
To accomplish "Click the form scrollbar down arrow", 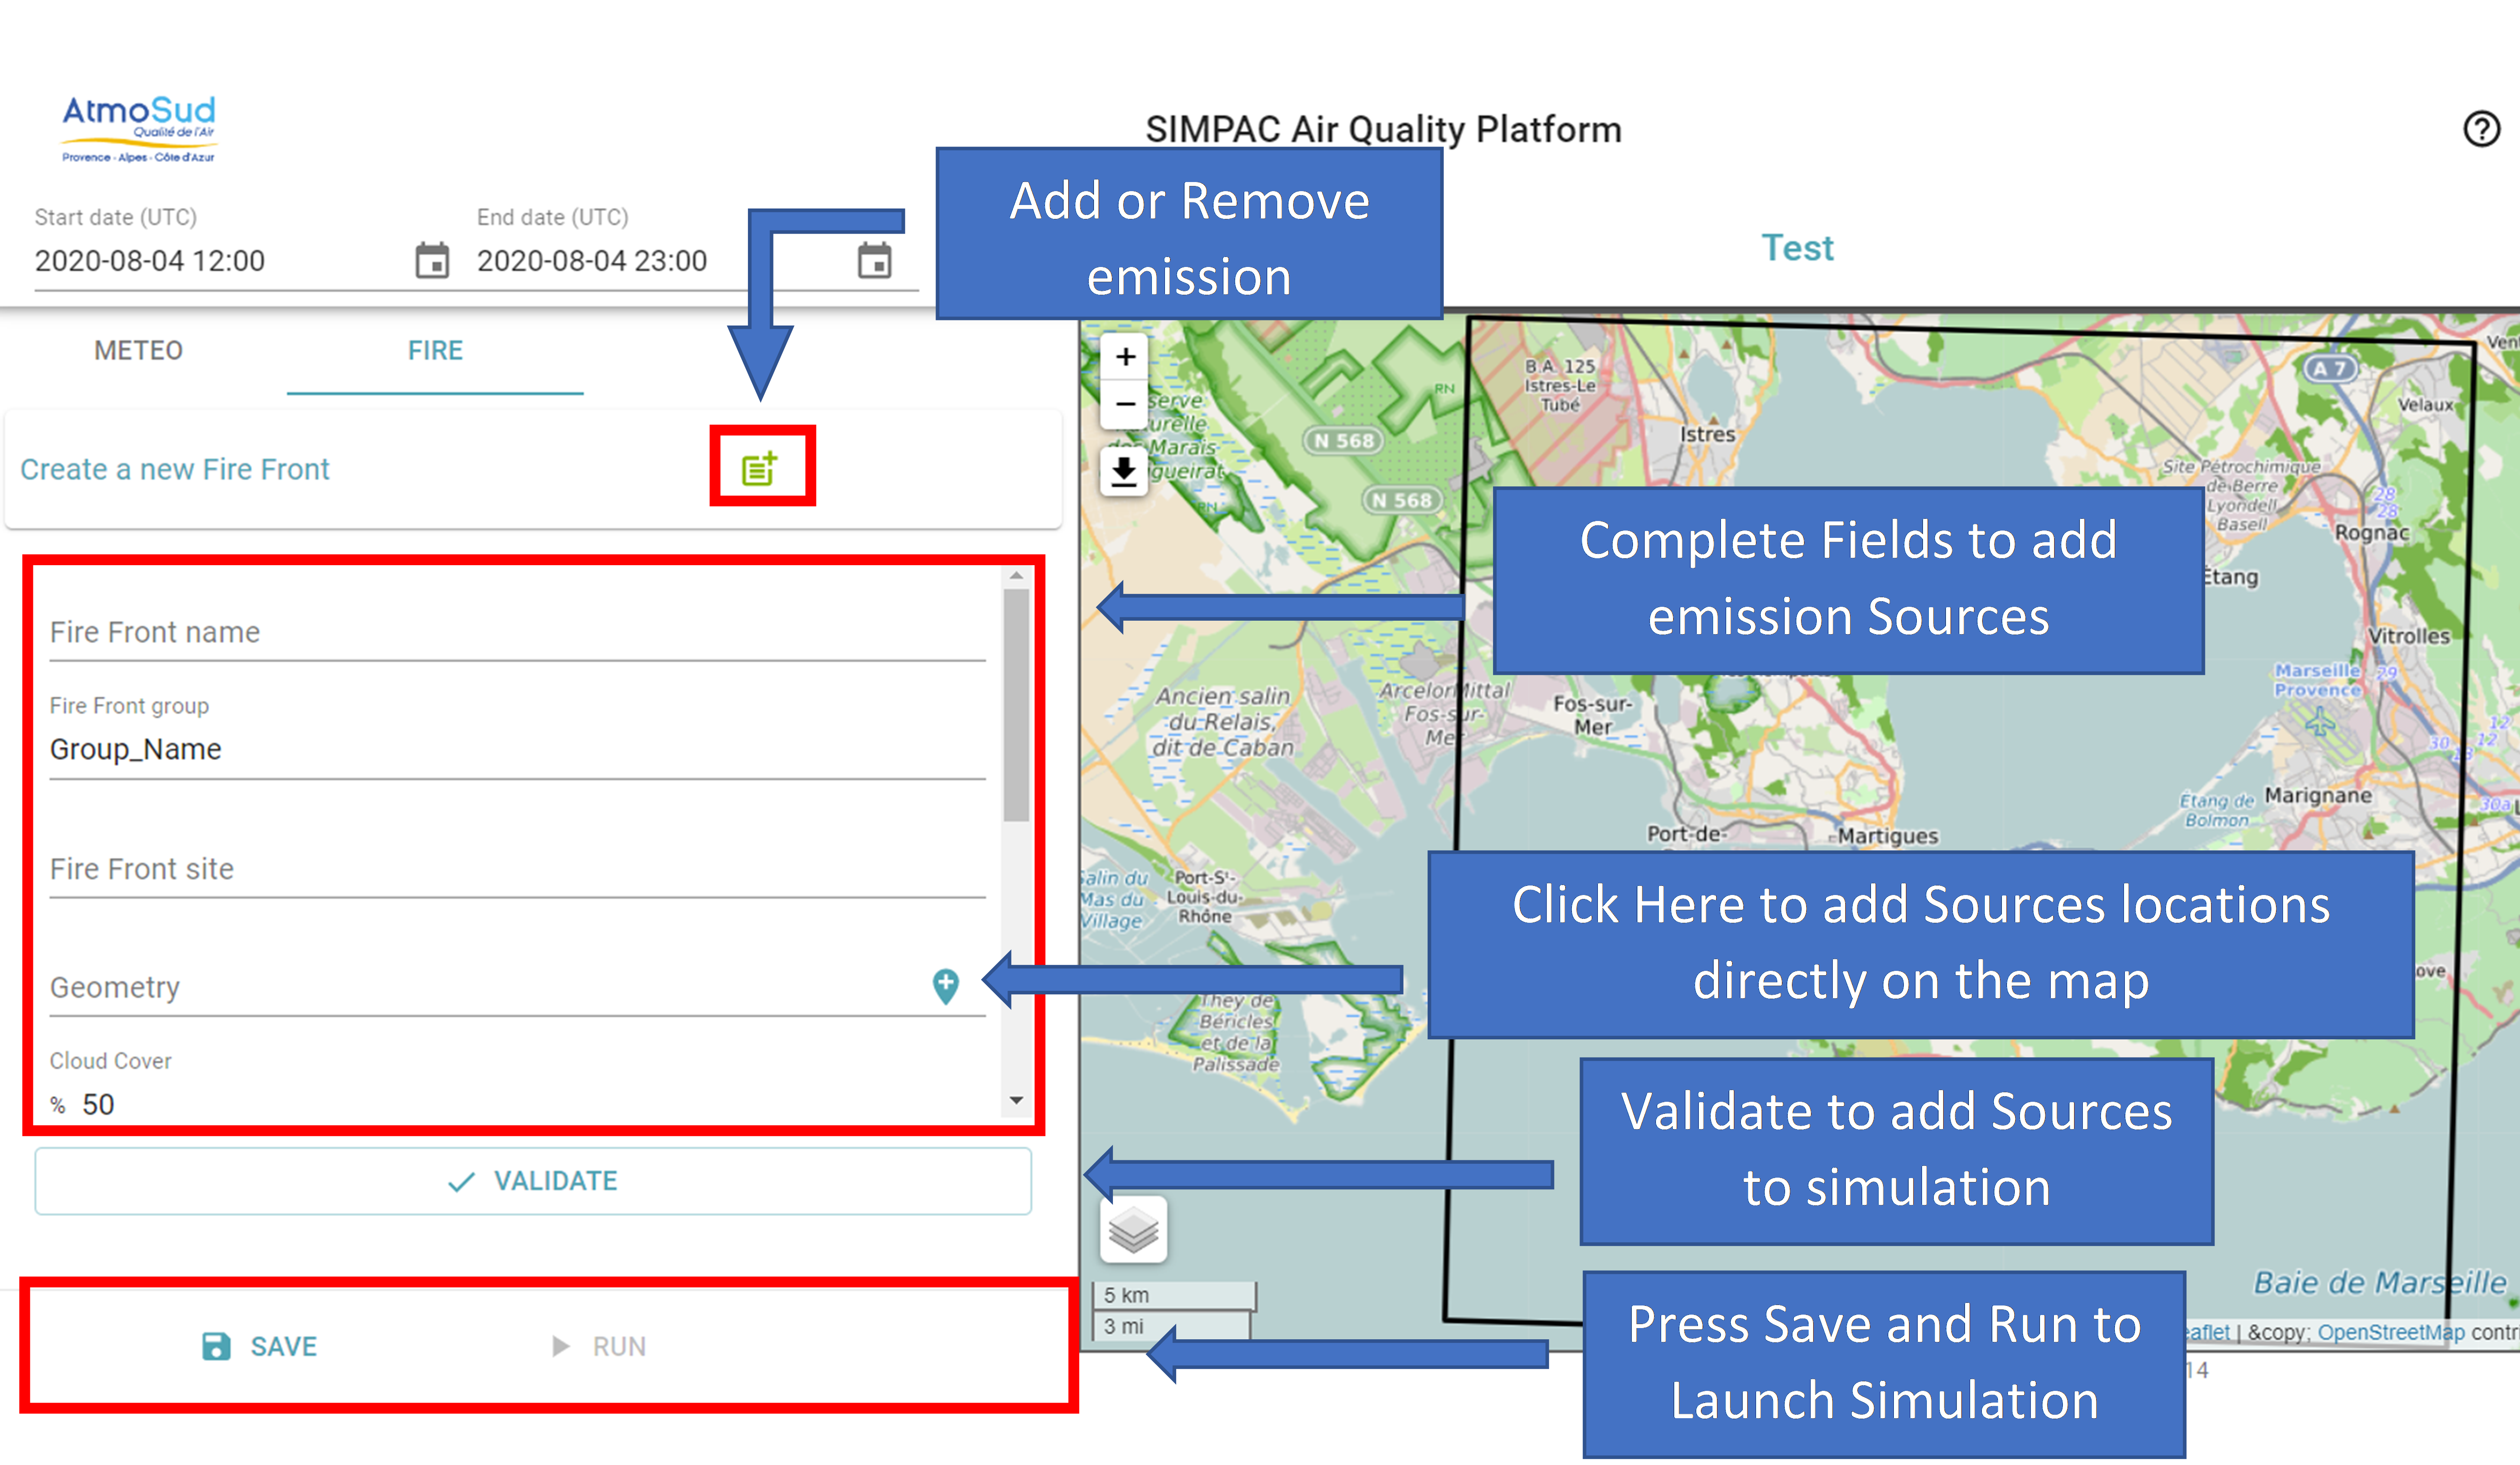I will 1016,1100.
